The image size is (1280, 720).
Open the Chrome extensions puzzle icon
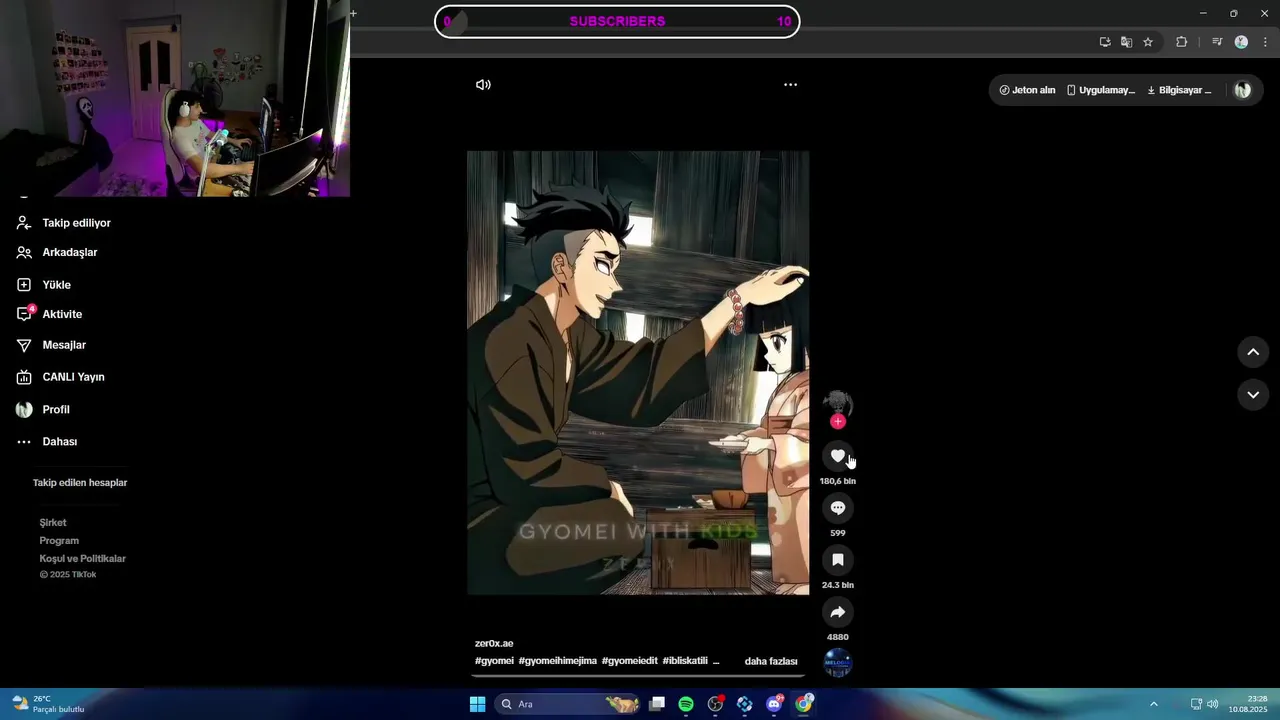(x=1182, y=42)
